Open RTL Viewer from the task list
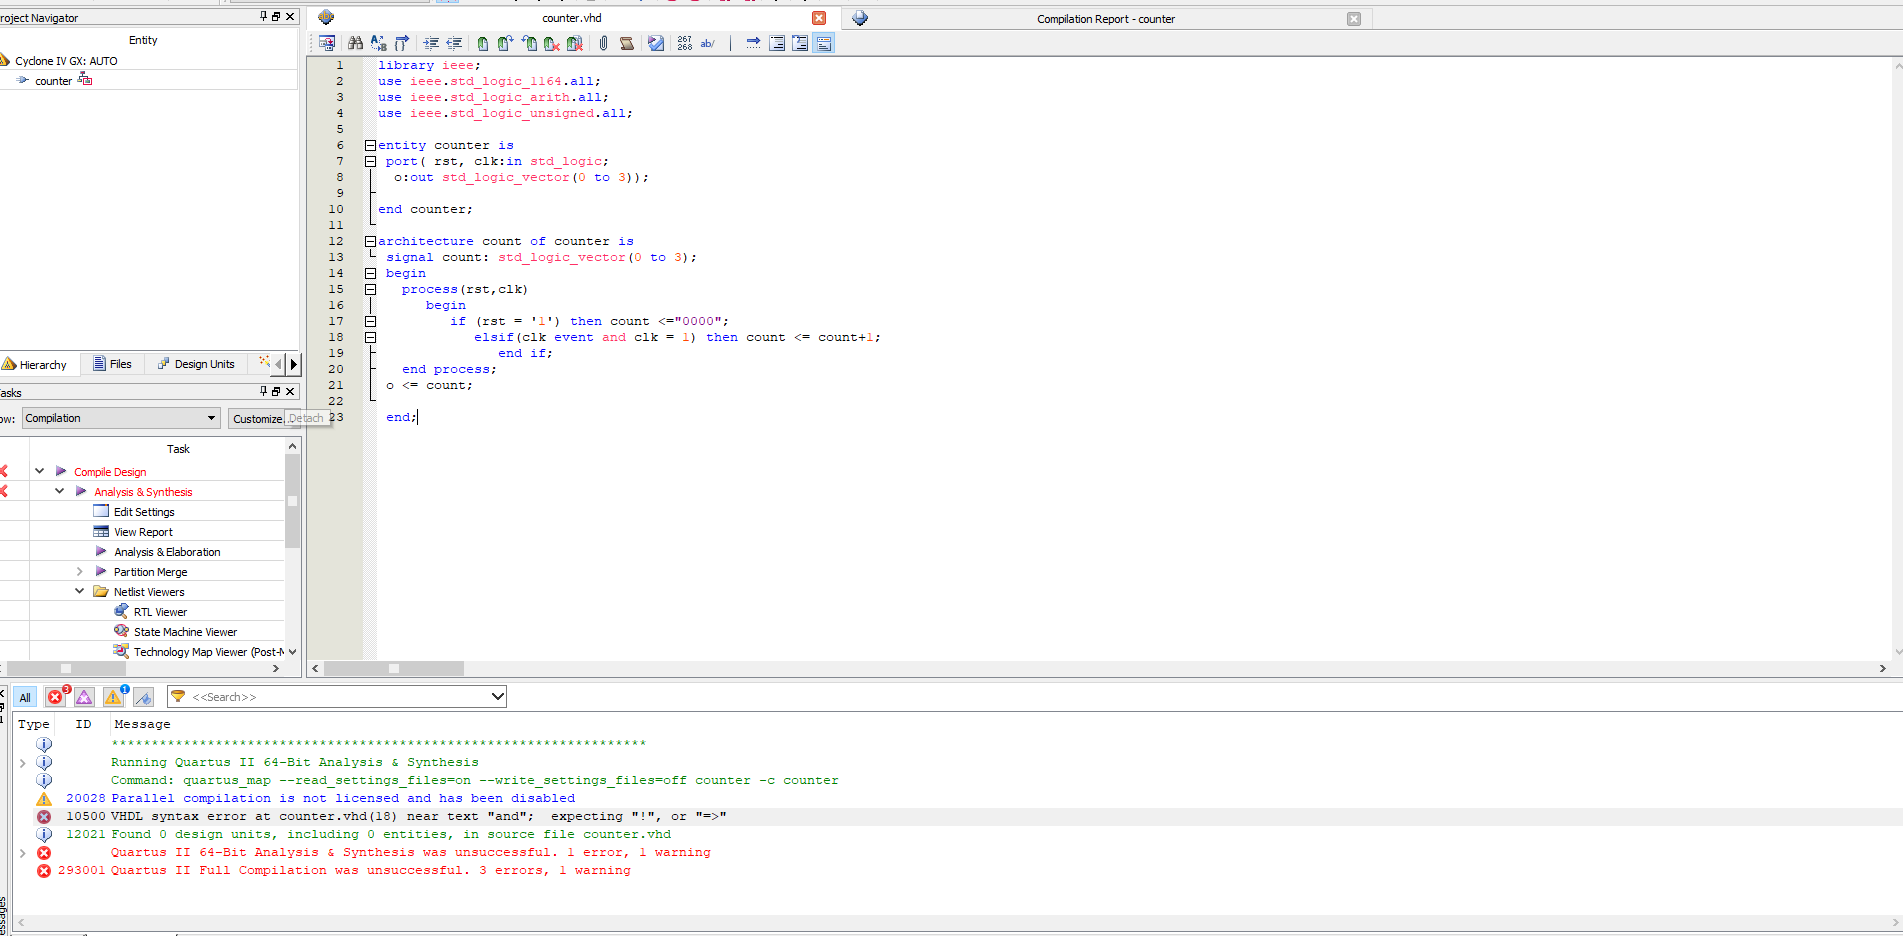The height and width of the screenshot is (936, 1903). (x=160, y=612)
